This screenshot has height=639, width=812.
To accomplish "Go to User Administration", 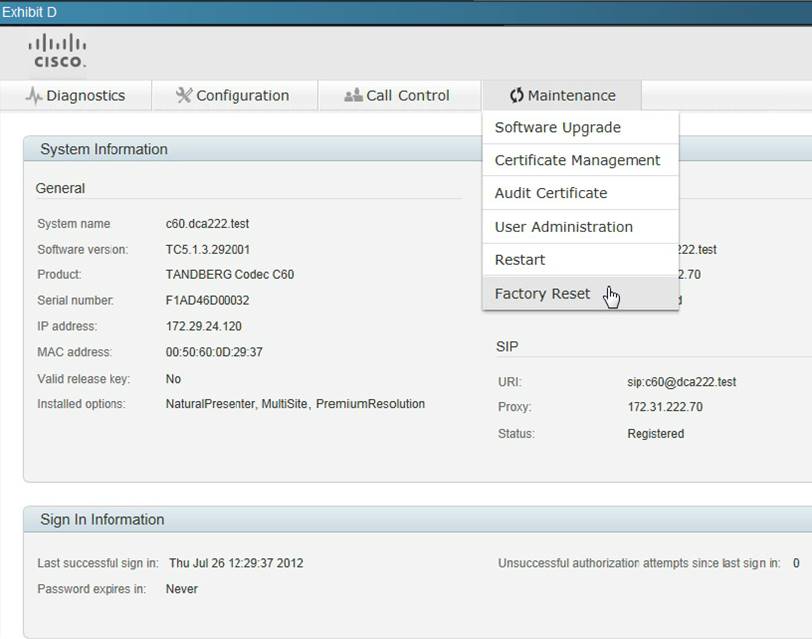I will [x=563, y=227].
